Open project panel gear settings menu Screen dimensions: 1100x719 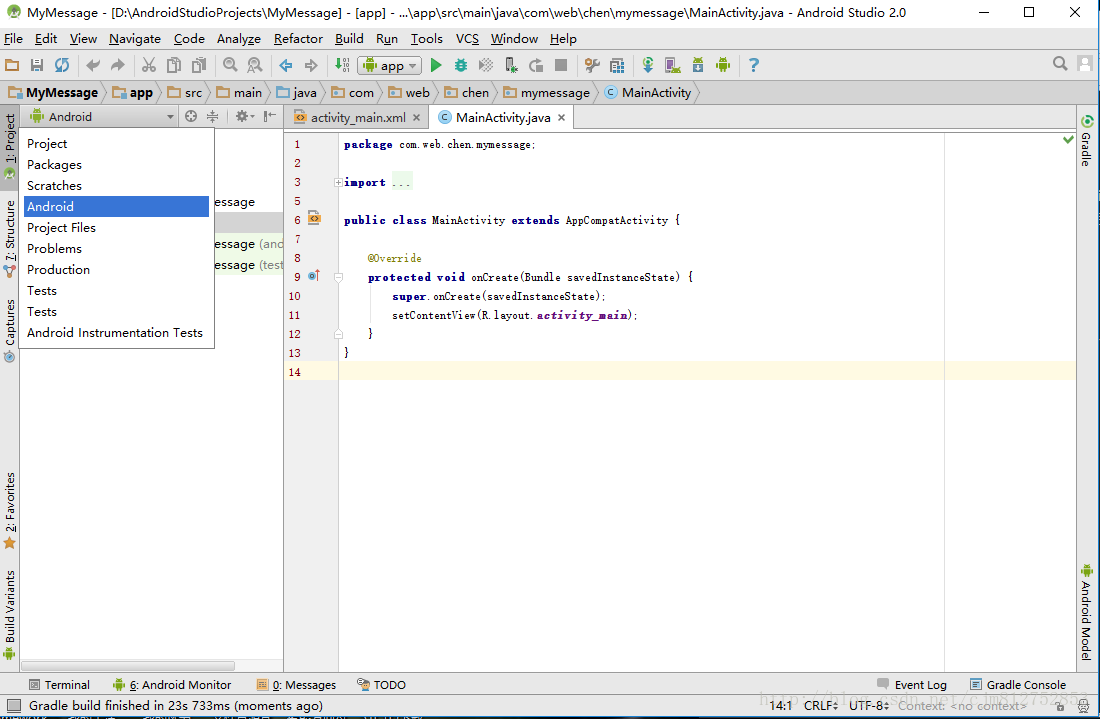click(244, 116)
